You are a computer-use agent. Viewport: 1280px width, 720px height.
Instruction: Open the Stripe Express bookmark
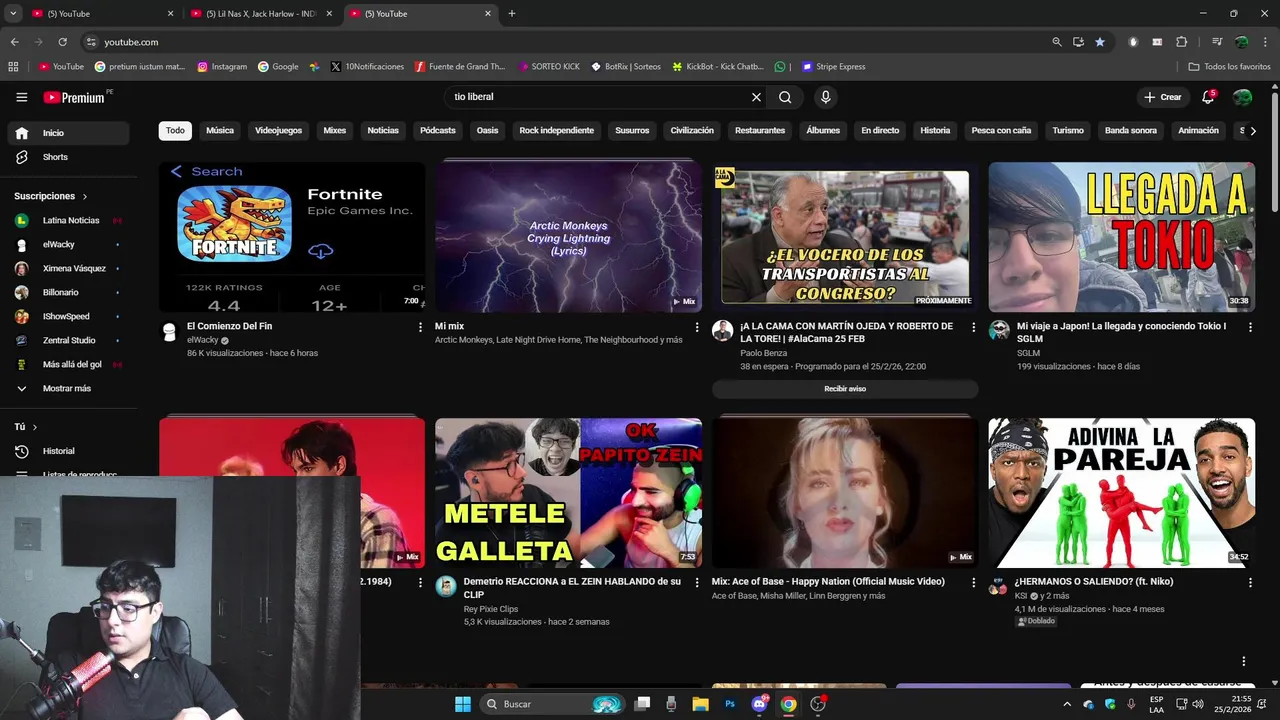833,67
